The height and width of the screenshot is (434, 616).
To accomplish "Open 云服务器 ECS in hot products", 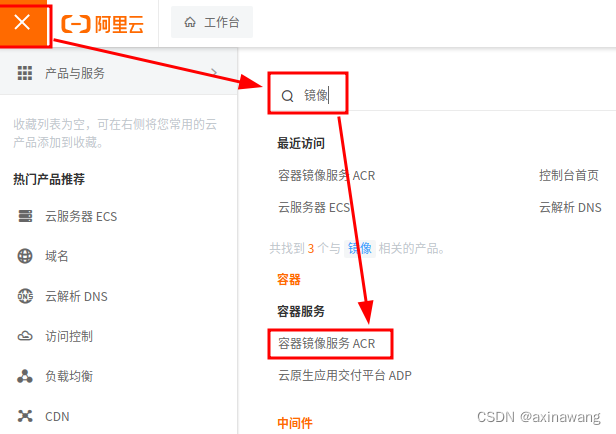I will pyautogui.click(x=81, y=216).
